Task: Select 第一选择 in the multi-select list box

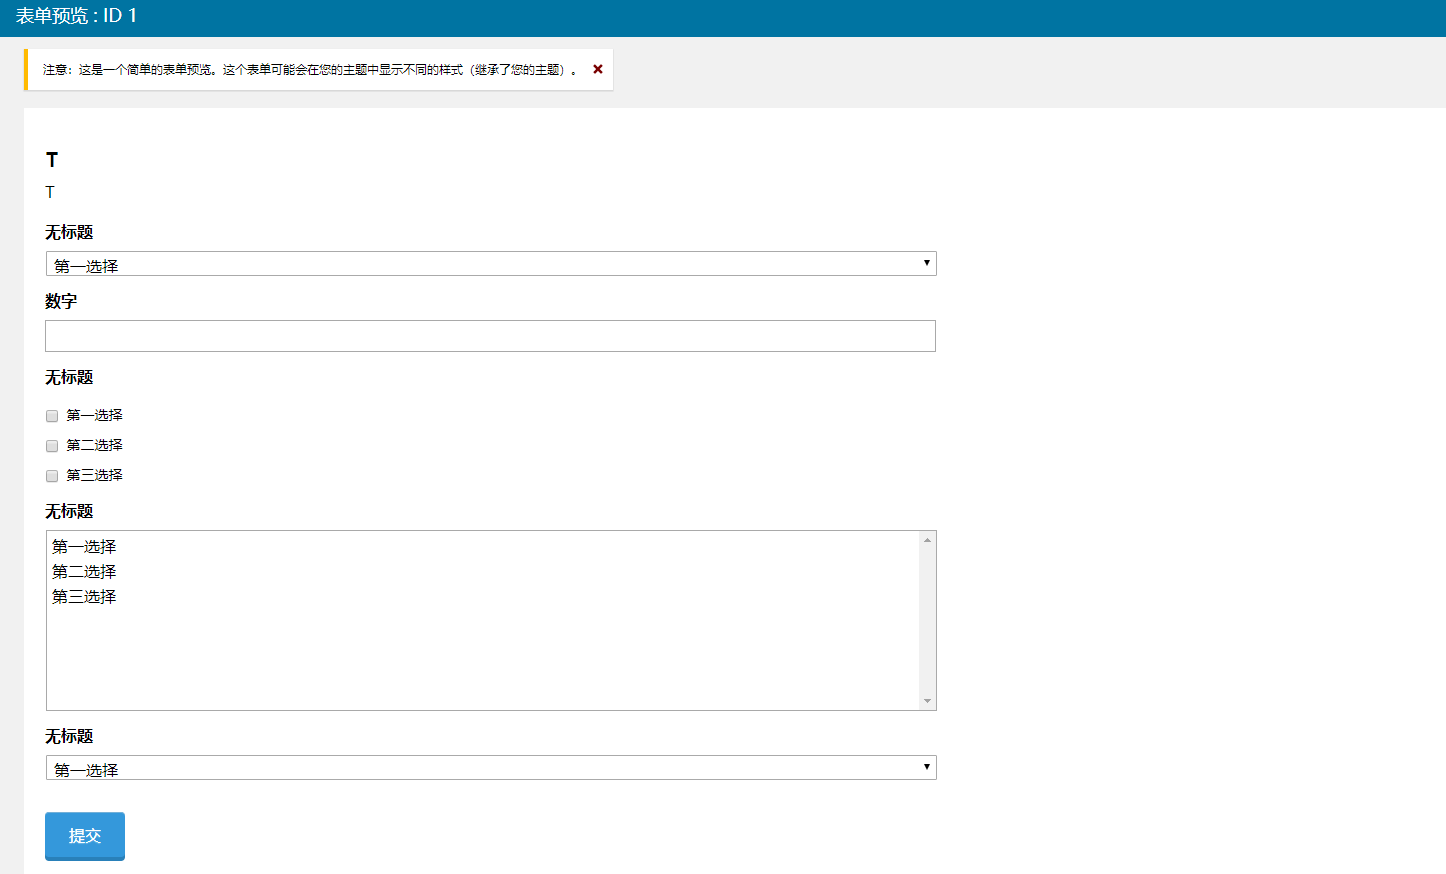Action: pyautogui.click(x=84, y=547)
